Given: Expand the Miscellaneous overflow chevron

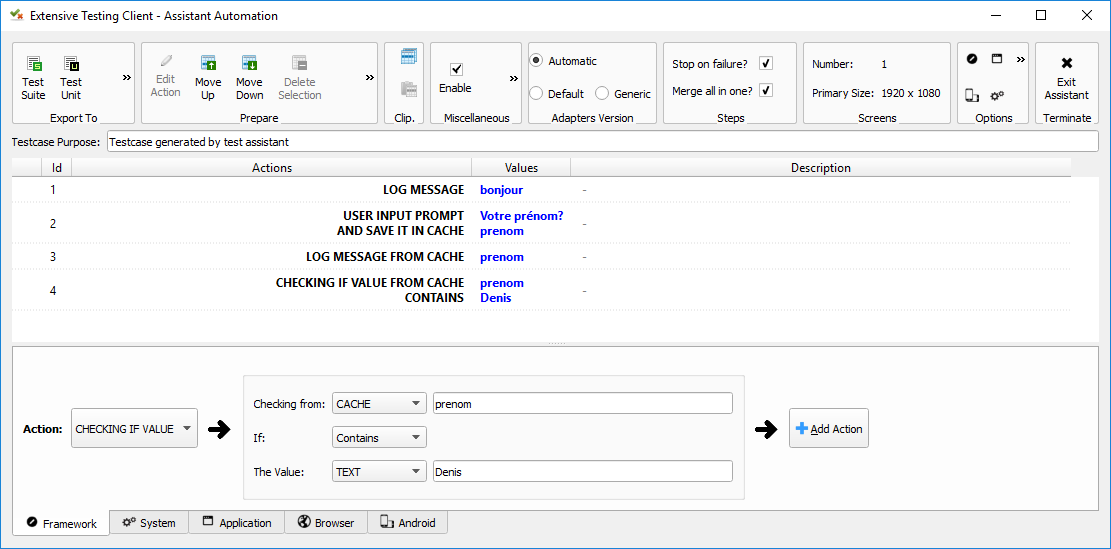Looking at the screenshot, I should (x=514, y=78).
